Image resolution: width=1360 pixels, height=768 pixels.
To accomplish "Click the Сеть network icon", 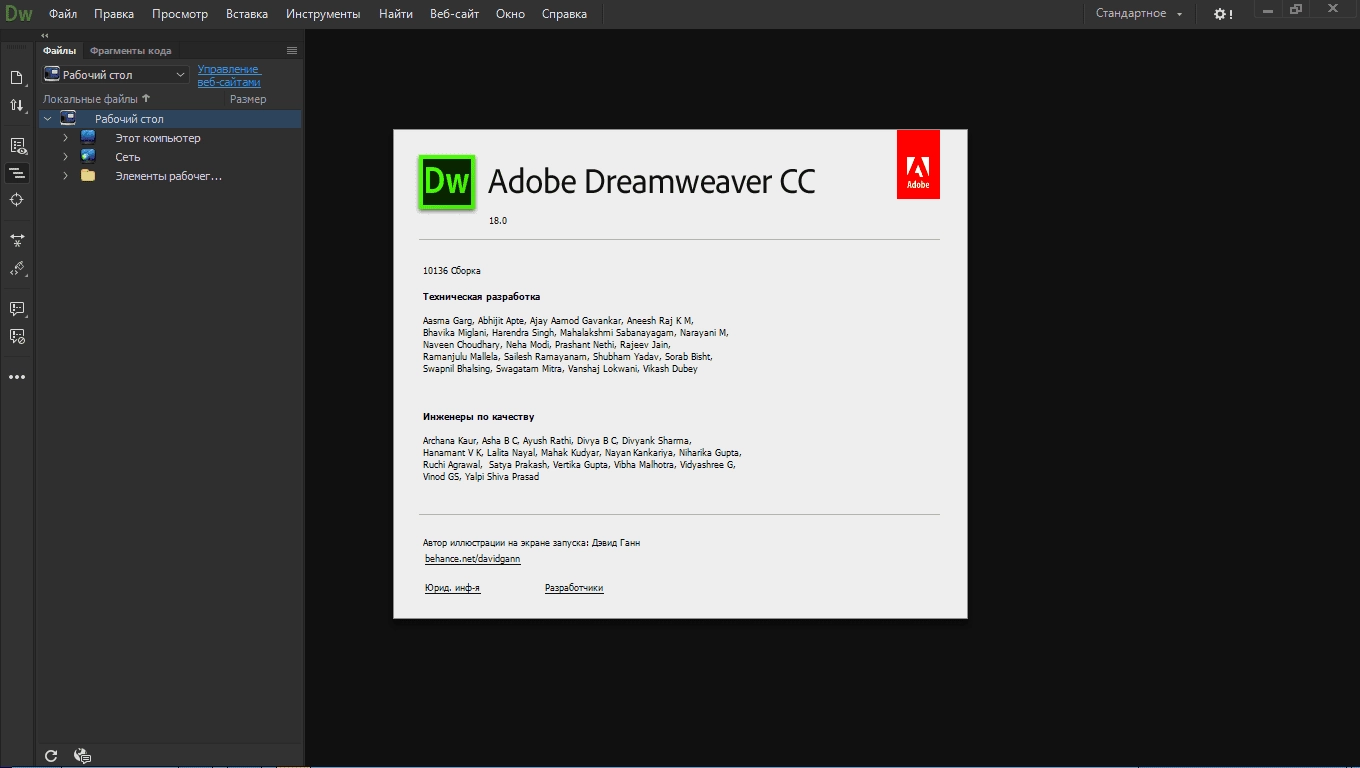I will pyautogui.click(x=88, y=157).
